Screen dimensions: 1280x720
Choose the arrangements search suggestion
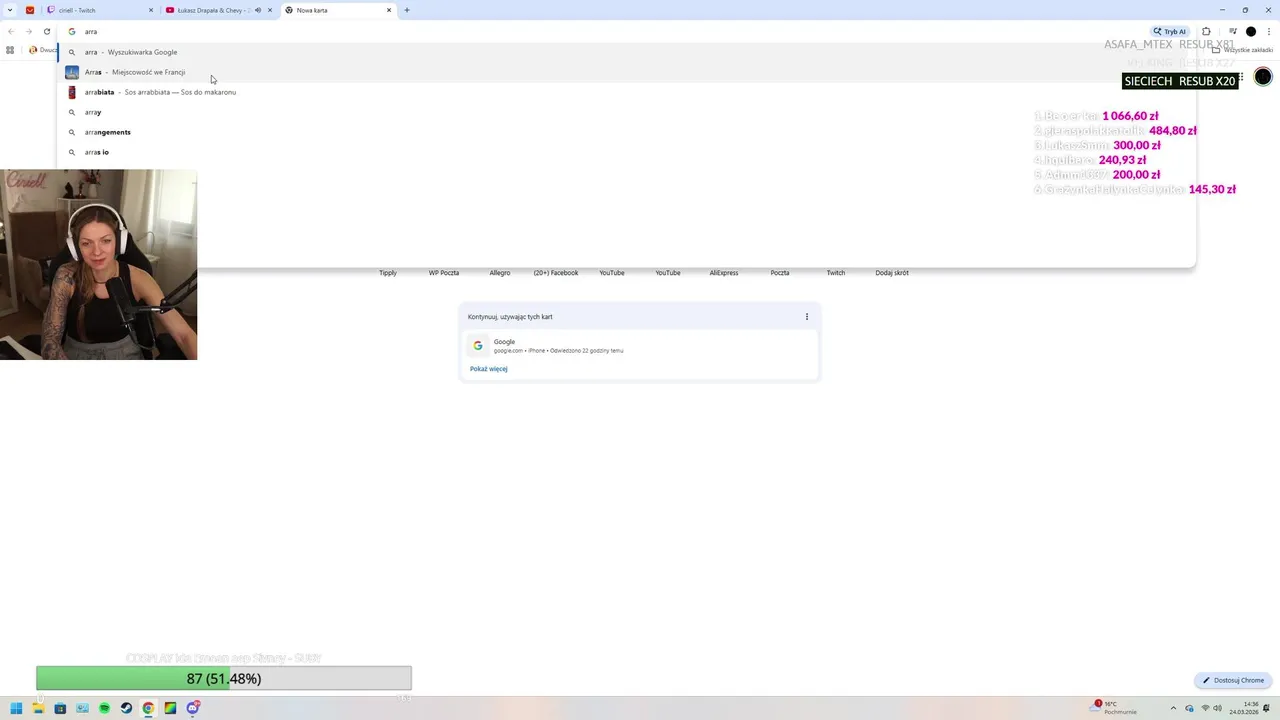[x=626, y=132]
